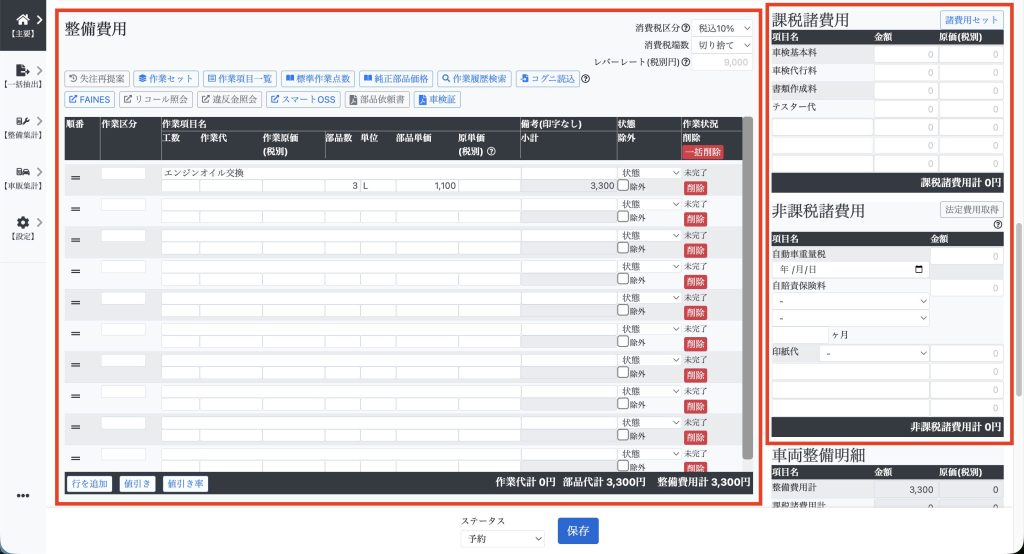Screen dimensions: 1024x554
Task: Click the three-dots more icon in sidebar
Action: point(22,495)
